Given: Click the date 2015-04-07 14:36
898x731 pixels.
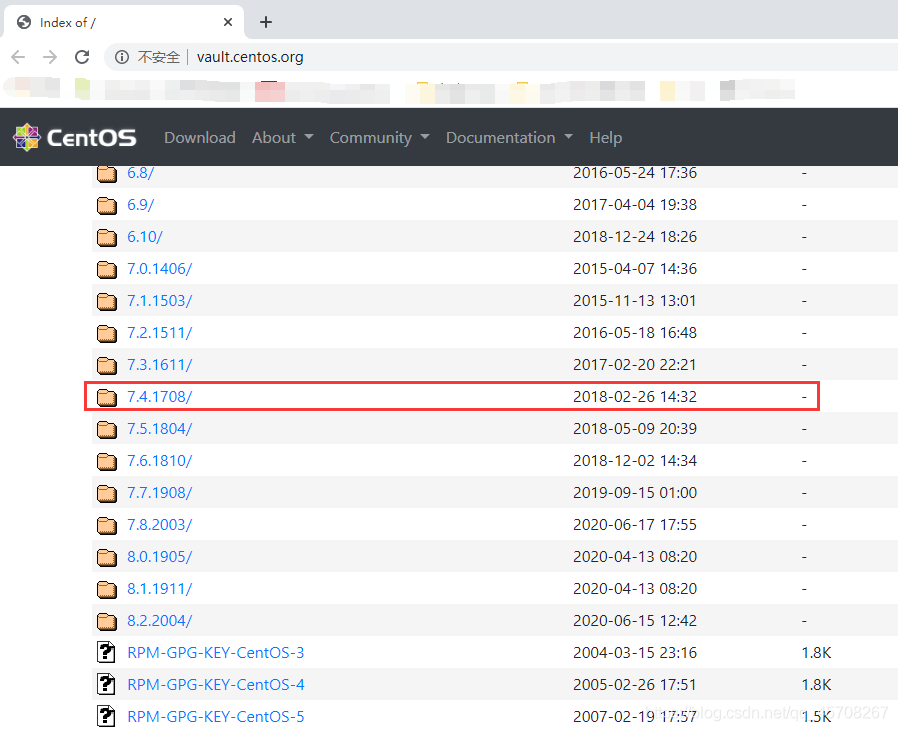Looking at the screenshot, I should coord(635,269).
